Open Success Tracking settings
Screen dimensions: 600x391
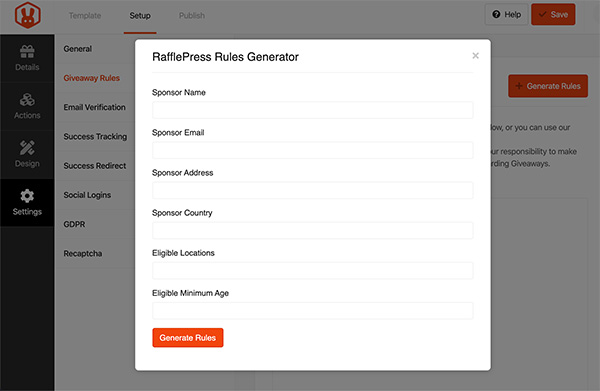[x=95, y=137]
